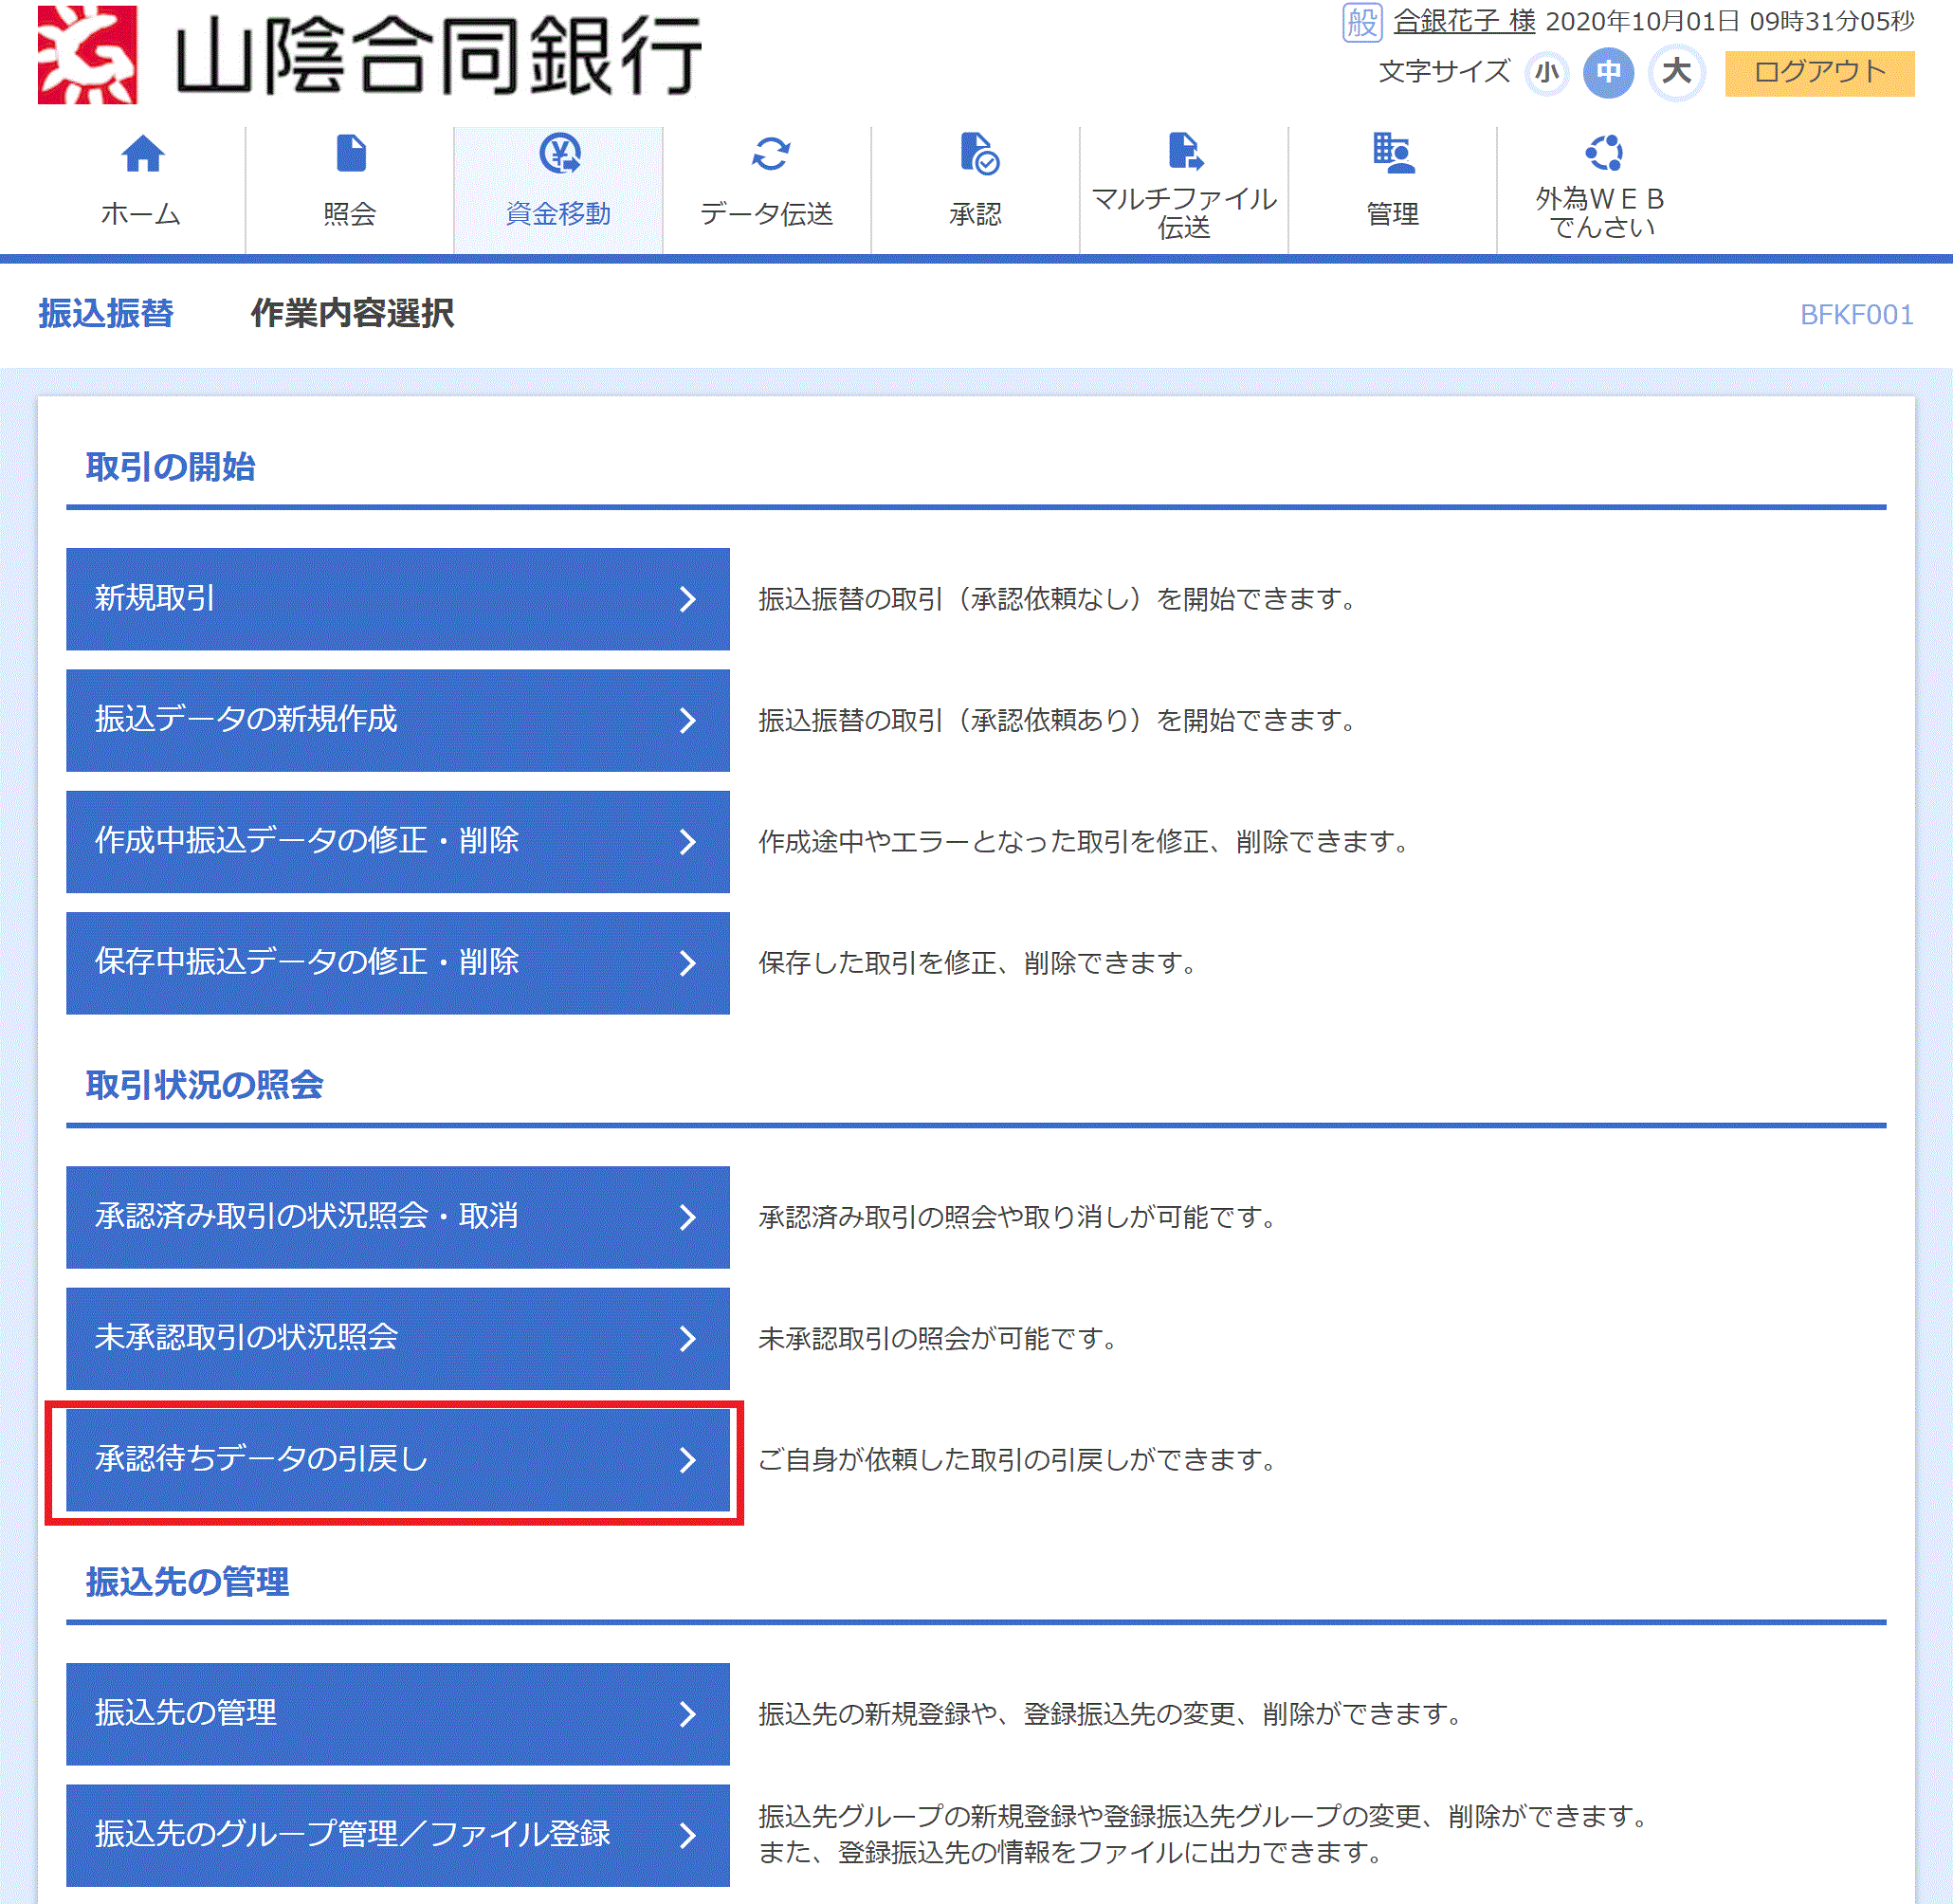Click the 取引状況の照会 section heading
The height and width of the screenshot is (1904, 1953).
[204, 1084]
